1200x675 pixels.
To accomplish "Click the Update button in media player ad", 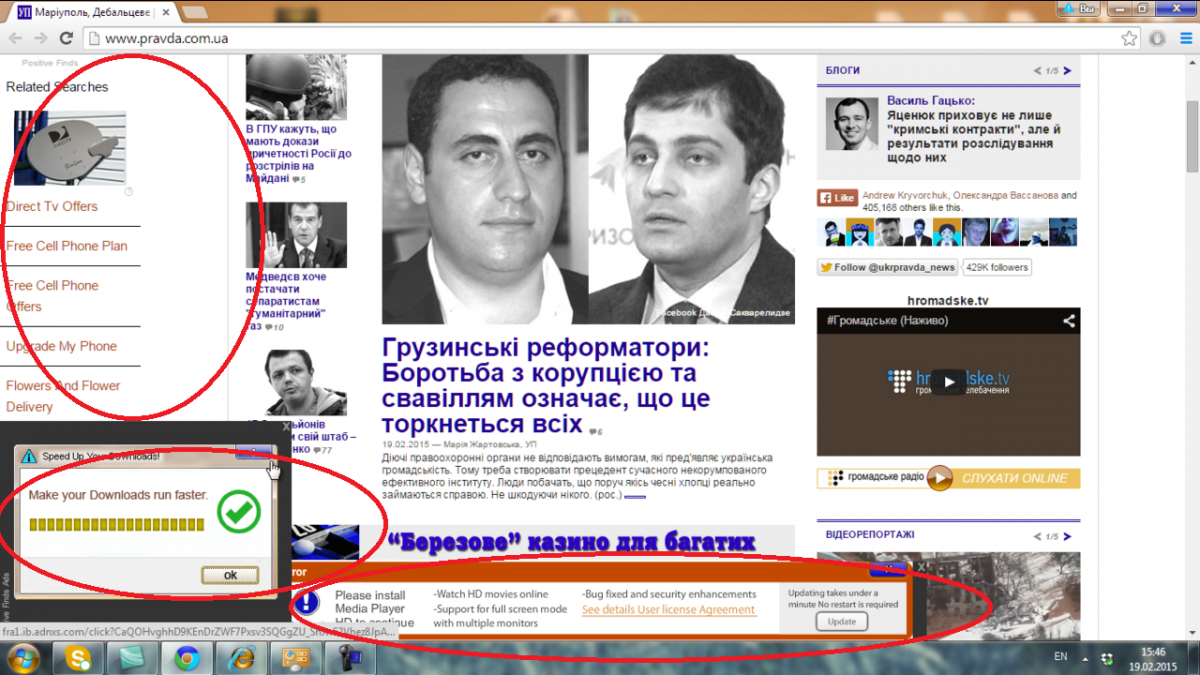I will pyautogui.click(x=842, y=622).
